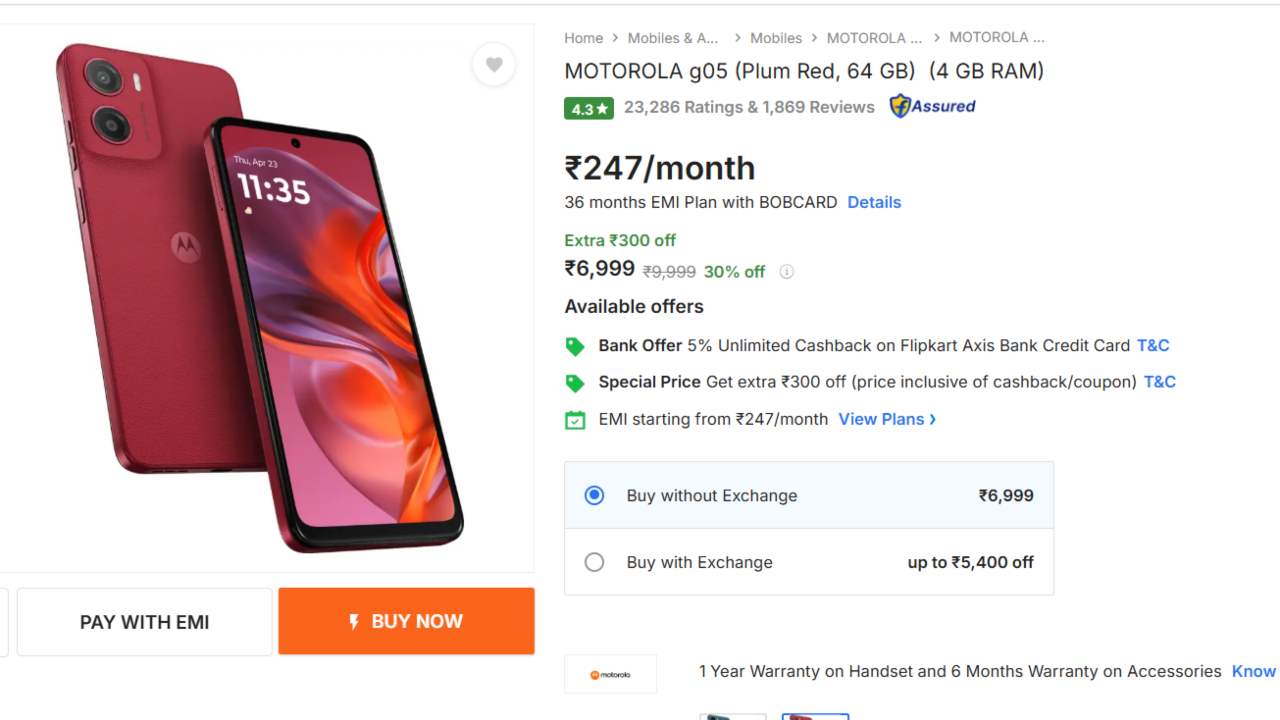Screen dimensions: 1280x720
Task: Go to Home breadcrumb
Action: 583,38
